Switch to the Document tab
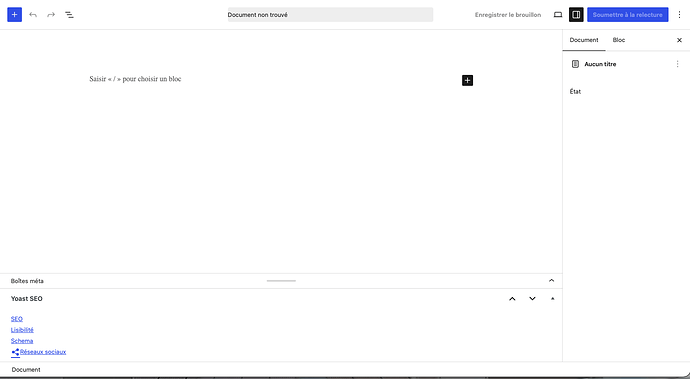This screenshot has height=379, width=690. click(x=584, y=40)
